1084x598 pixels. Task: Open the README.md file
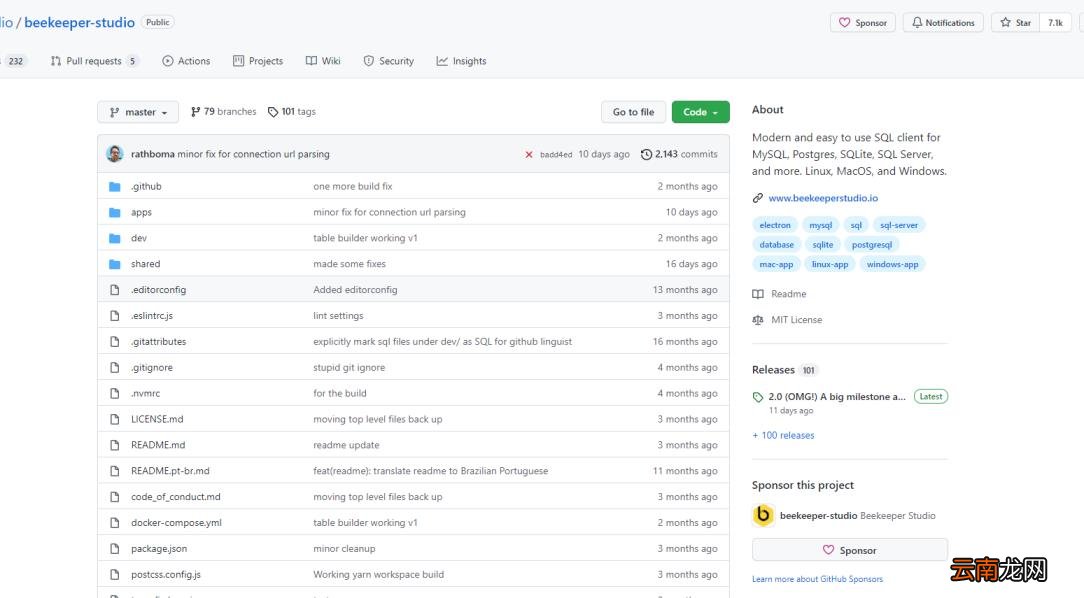[x=158, y=445]
